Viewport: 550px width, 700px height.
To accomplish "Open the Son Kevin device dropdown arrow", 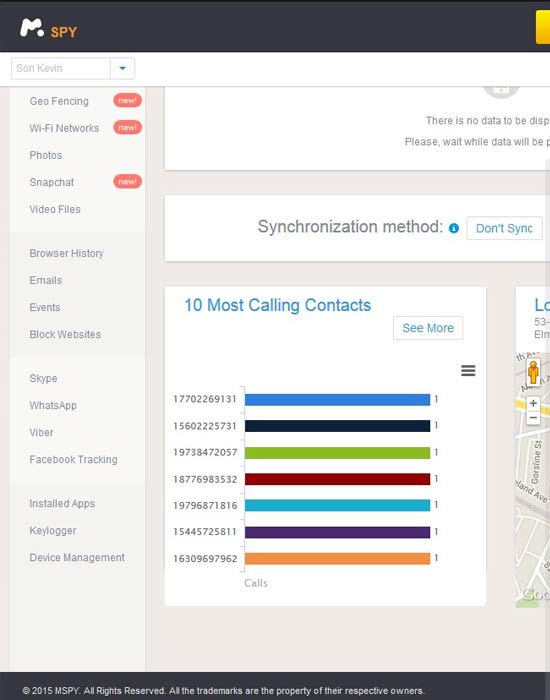I will [123, 68].
